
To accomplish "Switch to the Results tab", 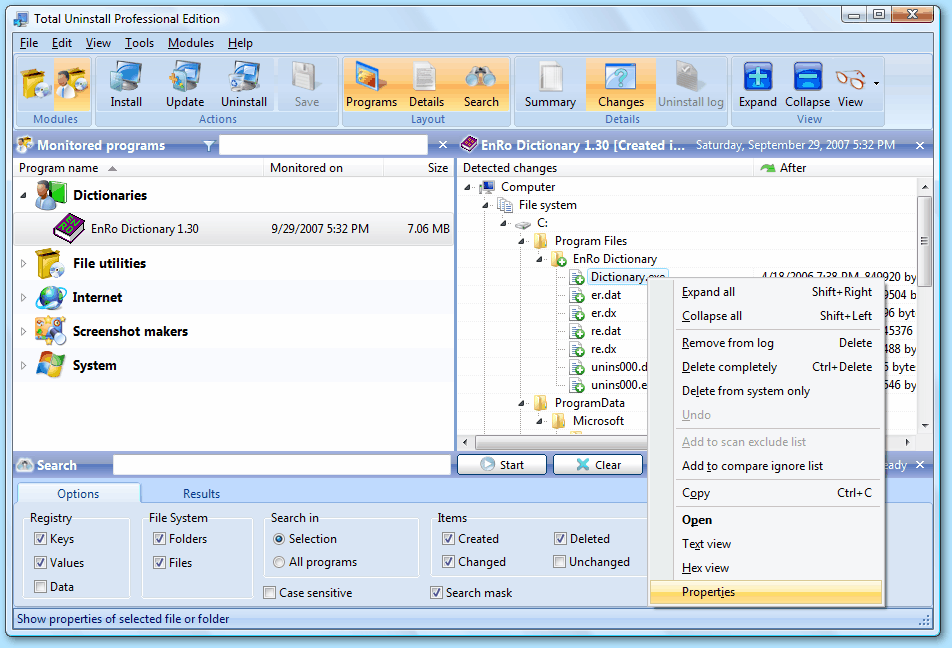I will 201,494.
